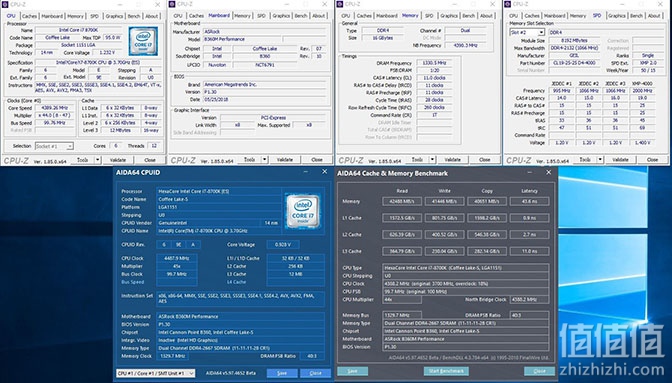
Task: Select Memory tab in the SPD CPU-Z window
Action: pyautogui.click(x=577, y=16)
